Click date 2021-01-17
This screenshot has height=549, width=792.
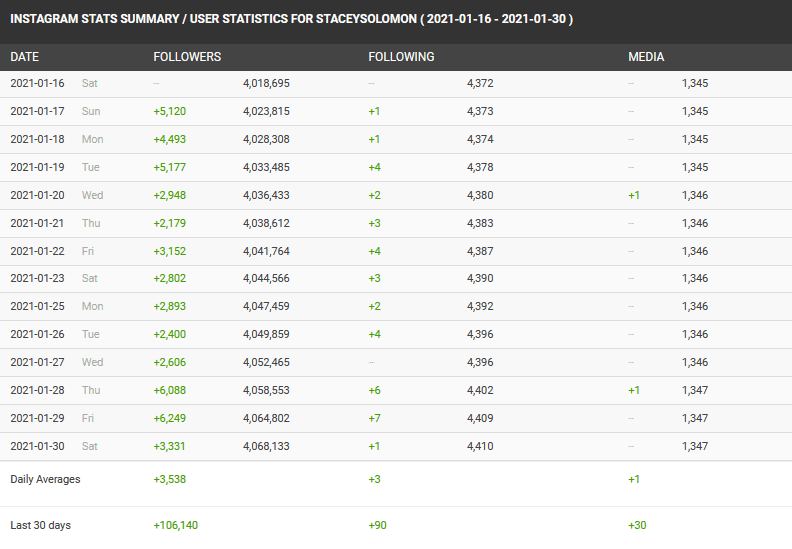(37, 111)
